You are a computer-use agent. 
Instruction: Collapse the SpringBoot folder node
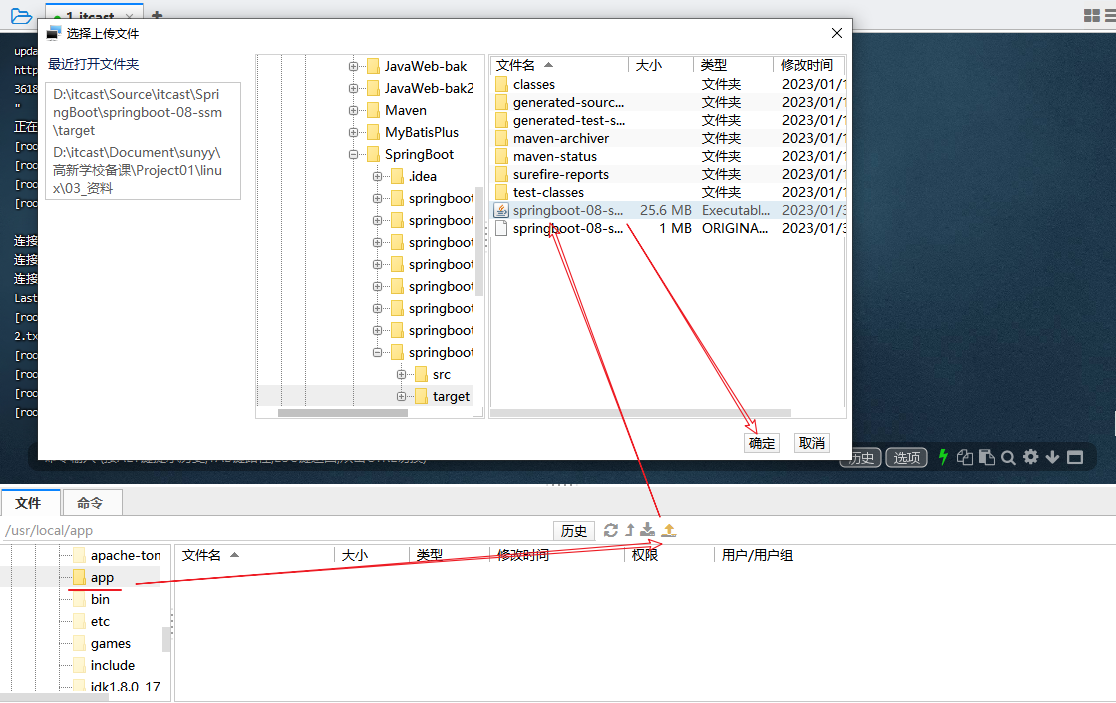[353, 154]
